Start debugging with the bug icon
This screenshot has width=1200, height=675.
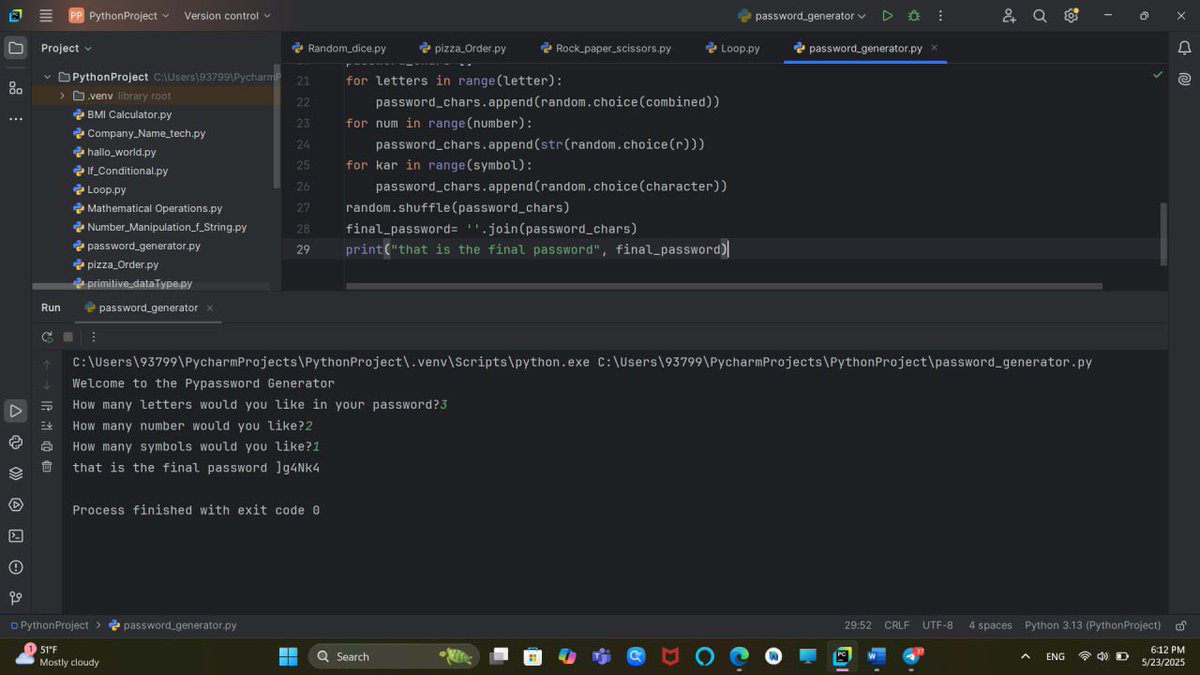pos(914,16)
